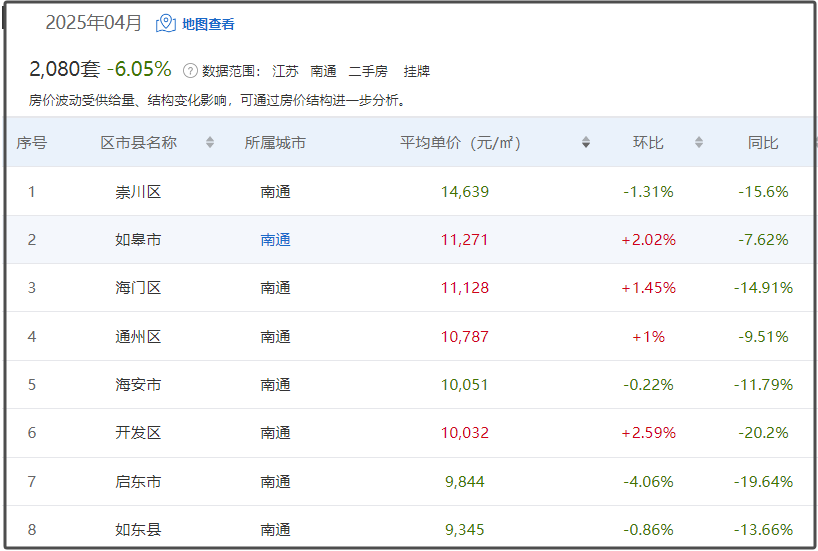The width and height of the screenshot is (818, 551).
Task: Click price value 9,345
Action: click(x=465, y=530)
